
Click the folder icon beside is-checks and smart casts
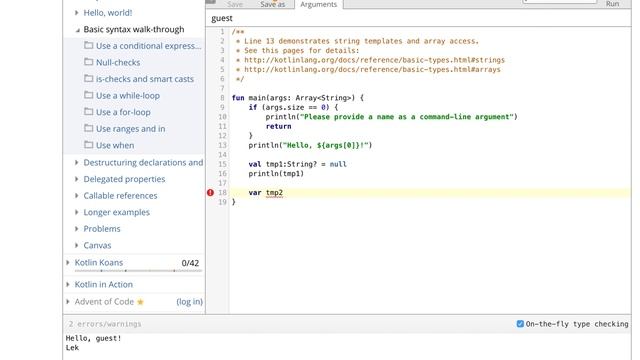coord(89,78)
